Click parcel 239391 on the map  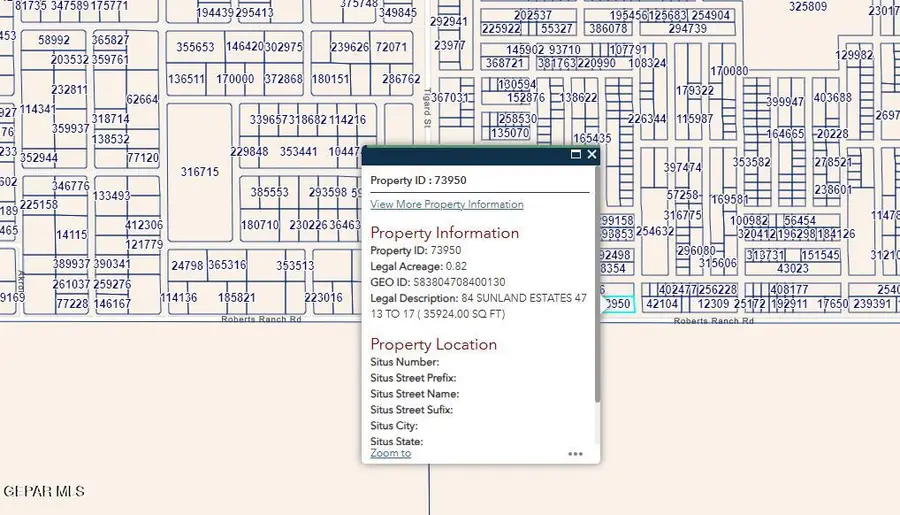(873, 304)
